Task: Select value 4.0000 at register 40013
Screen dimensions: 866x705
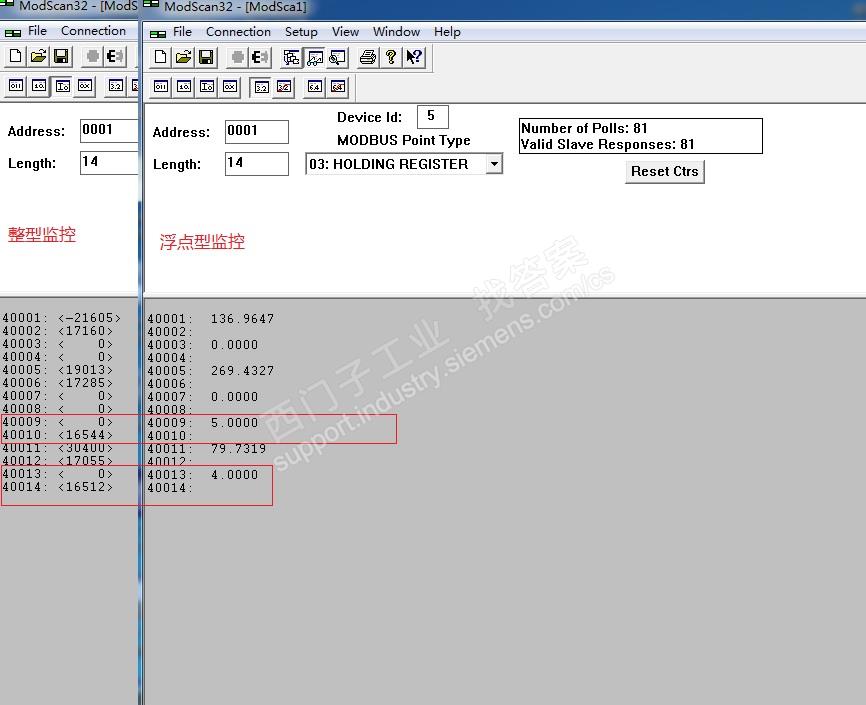Action: [235, 475]
